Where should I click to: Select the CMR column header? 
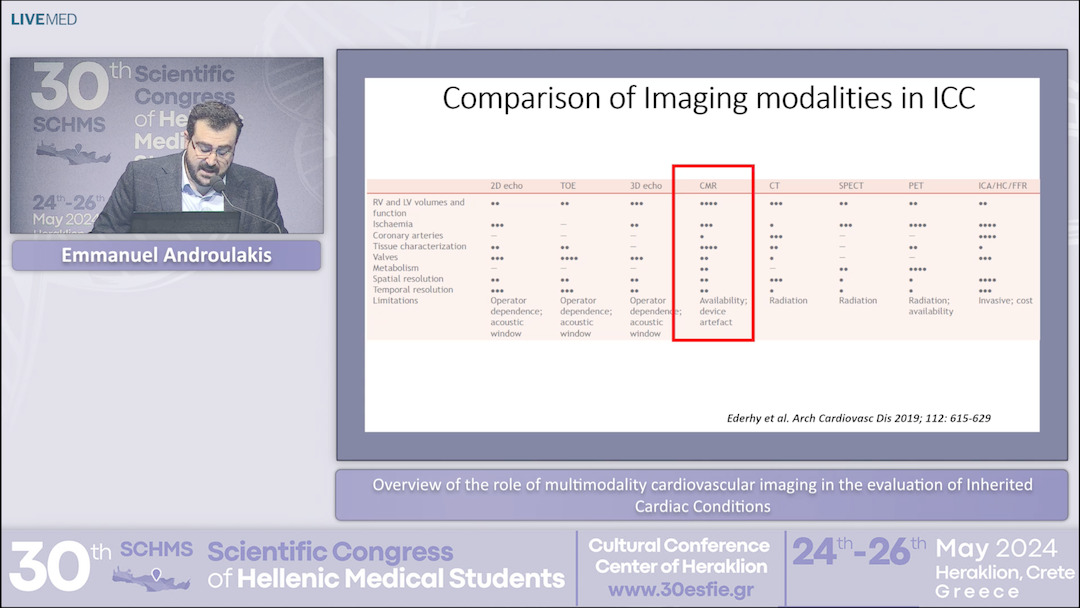pos(707,185)
